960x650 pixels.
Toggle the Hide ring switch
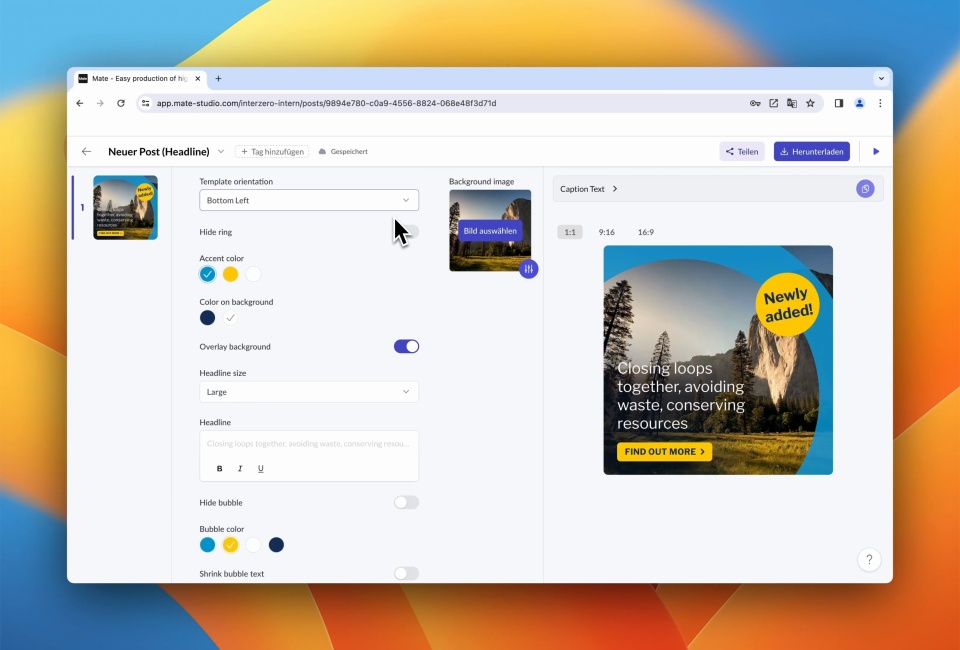[x=407, y=231]
